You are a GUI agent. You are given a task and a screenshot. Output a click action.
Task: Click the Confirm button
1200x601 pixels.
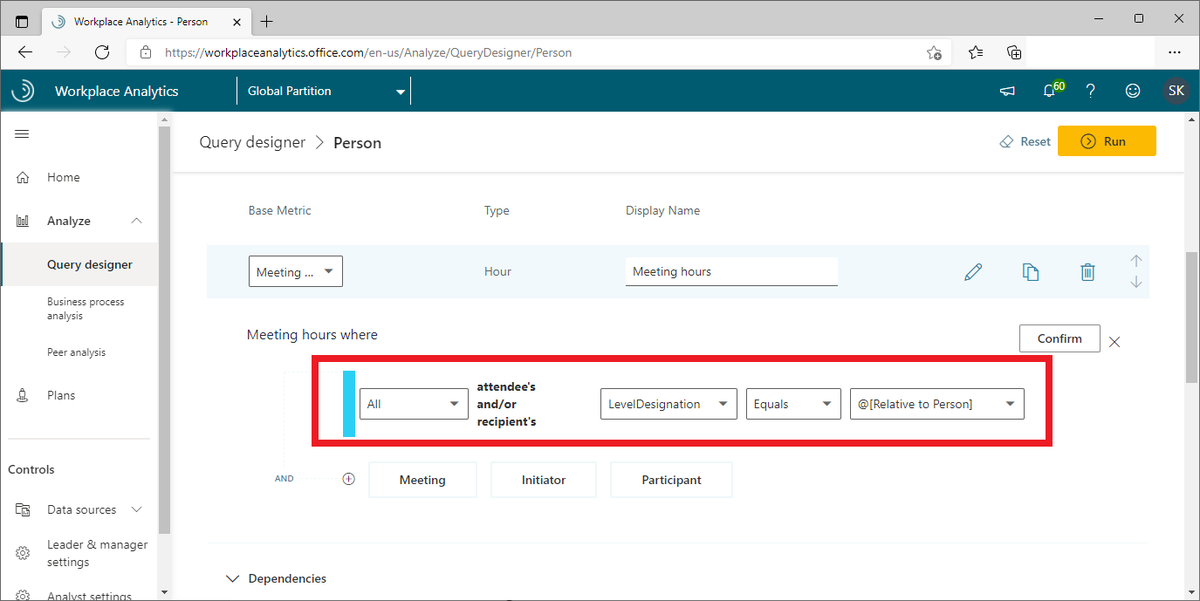(1059, 338)
